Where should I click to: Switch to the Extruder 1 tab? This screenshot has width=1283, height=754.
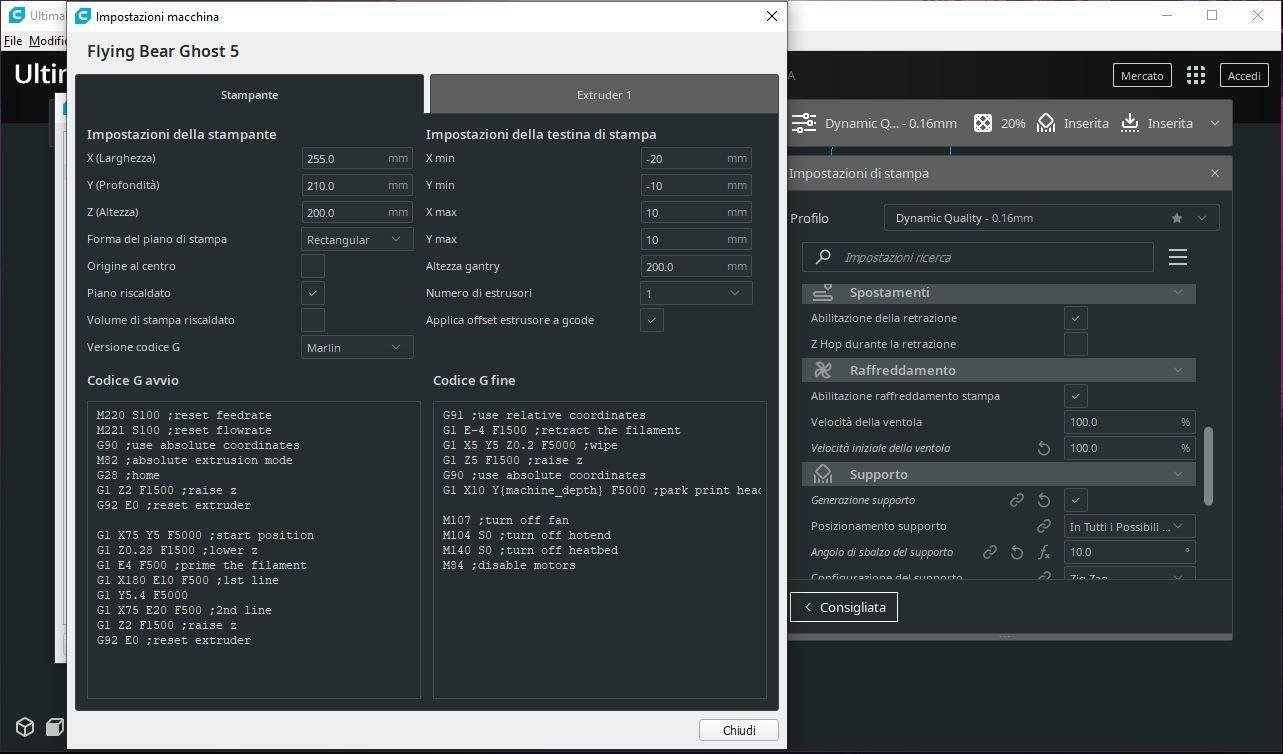(604, 94)
